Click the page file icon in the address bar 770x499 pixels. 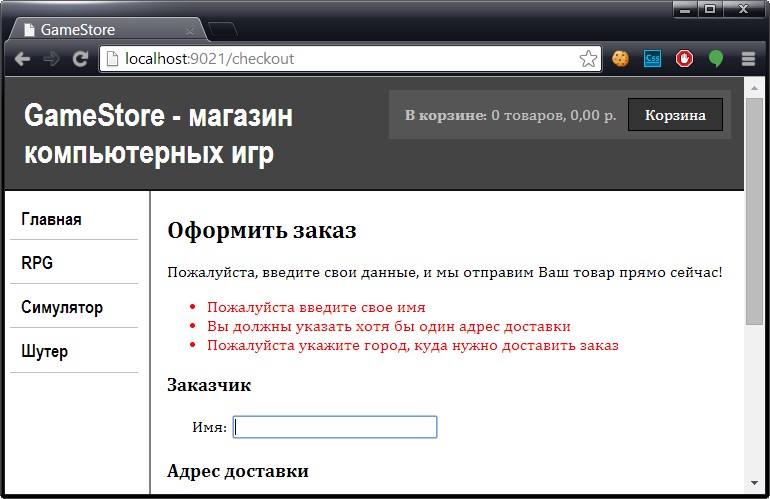coord(112,59)
